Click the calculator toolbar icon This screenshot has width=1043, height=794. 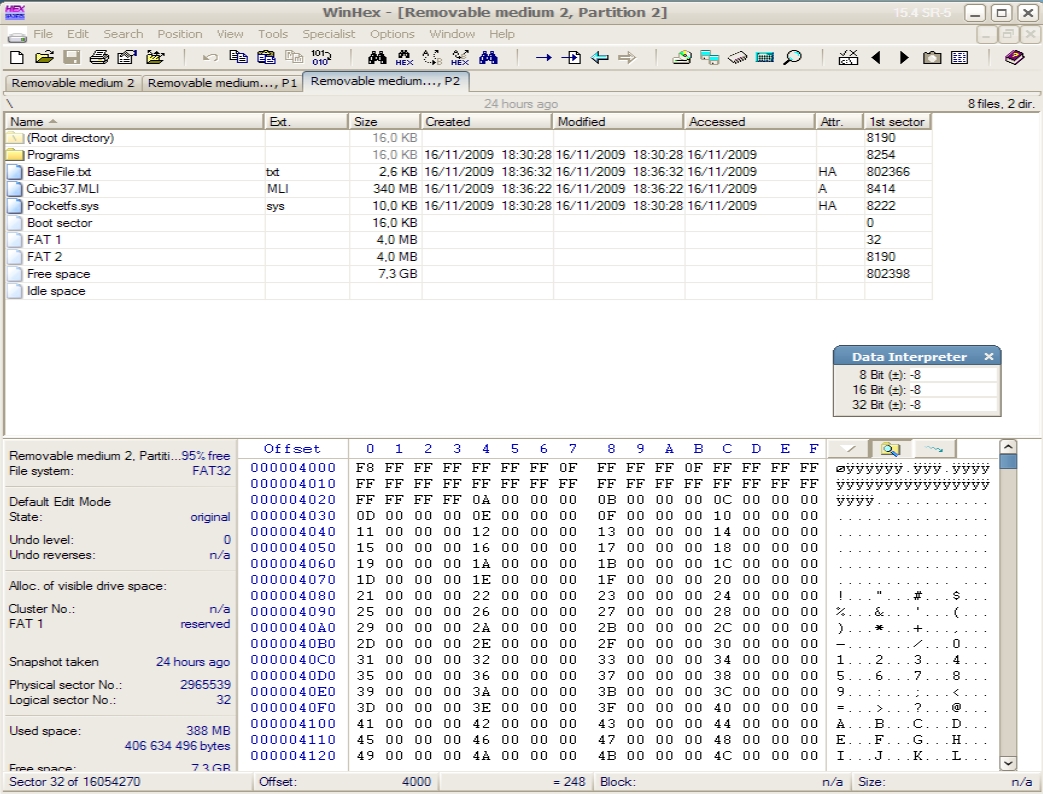point(765,58)
